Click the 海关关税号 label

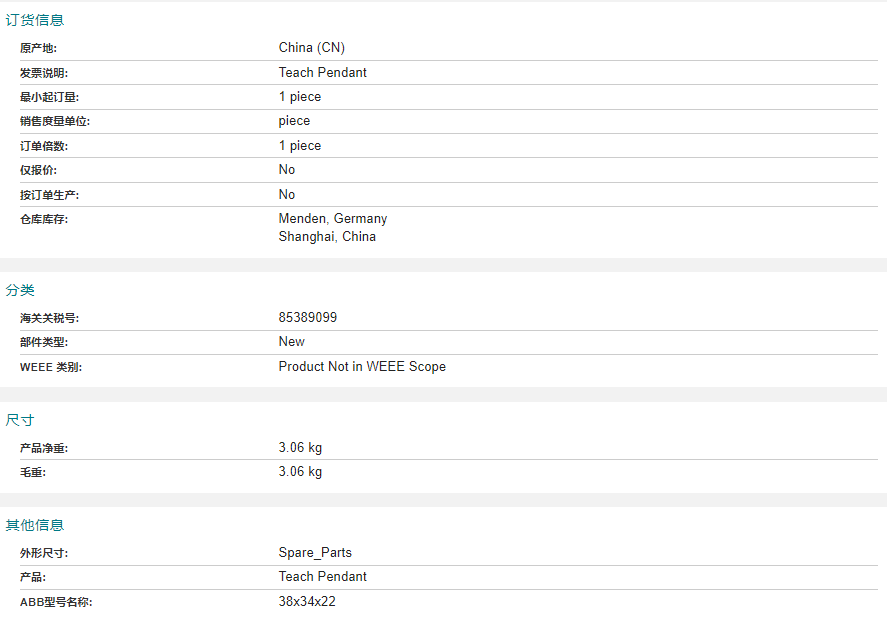point(50,318)
